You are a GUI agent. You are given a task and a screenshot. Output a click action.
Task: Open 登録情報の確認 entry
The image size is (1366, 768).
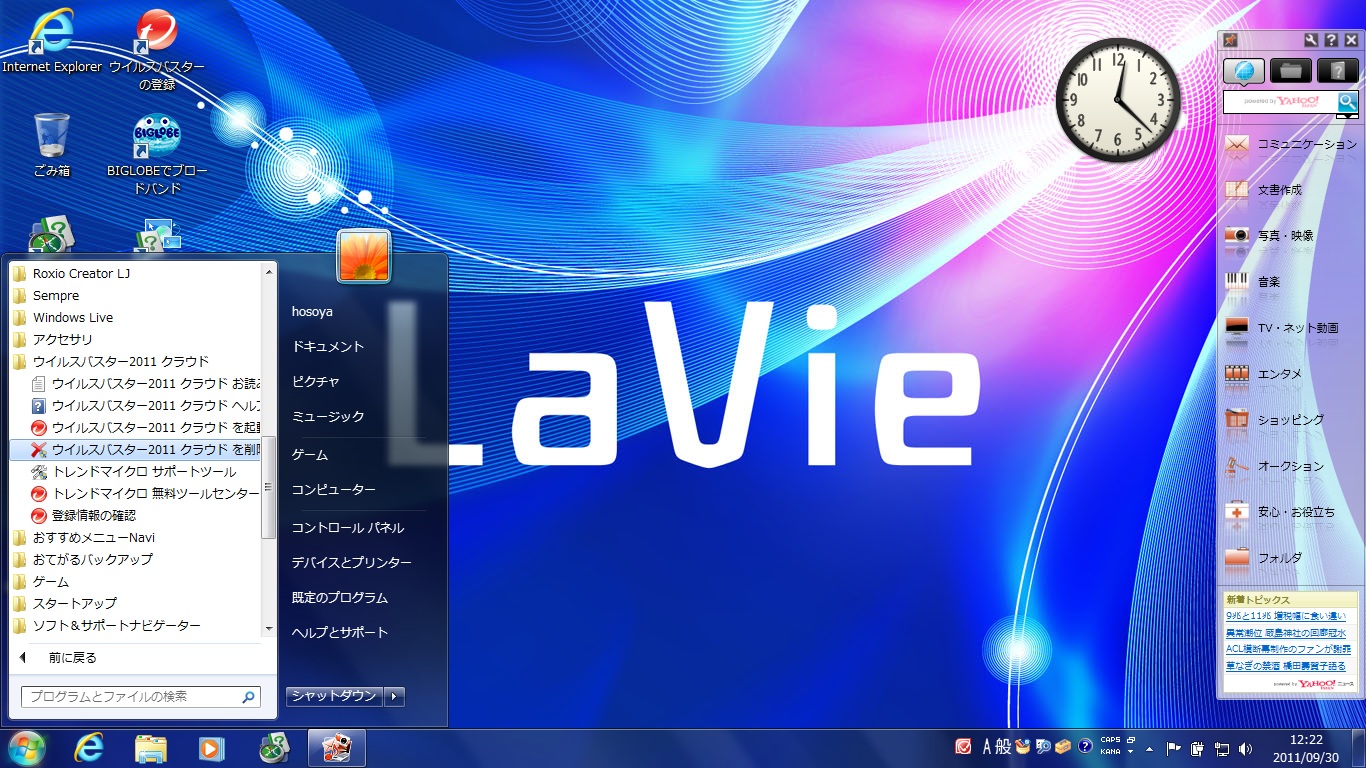[x=135, y=515]
